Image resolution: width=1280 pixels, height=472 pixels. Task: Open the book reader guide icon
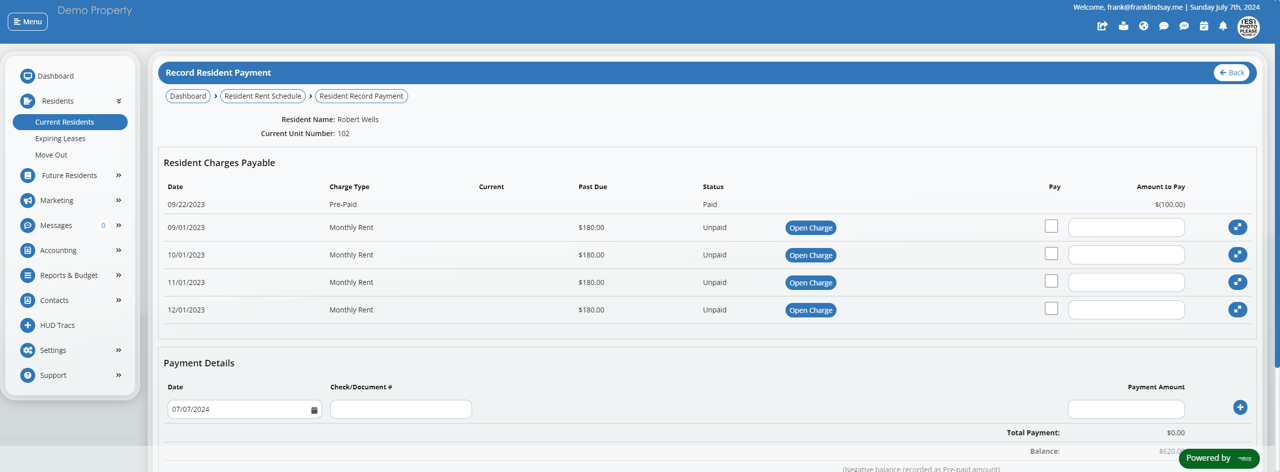pos(1123,26)
